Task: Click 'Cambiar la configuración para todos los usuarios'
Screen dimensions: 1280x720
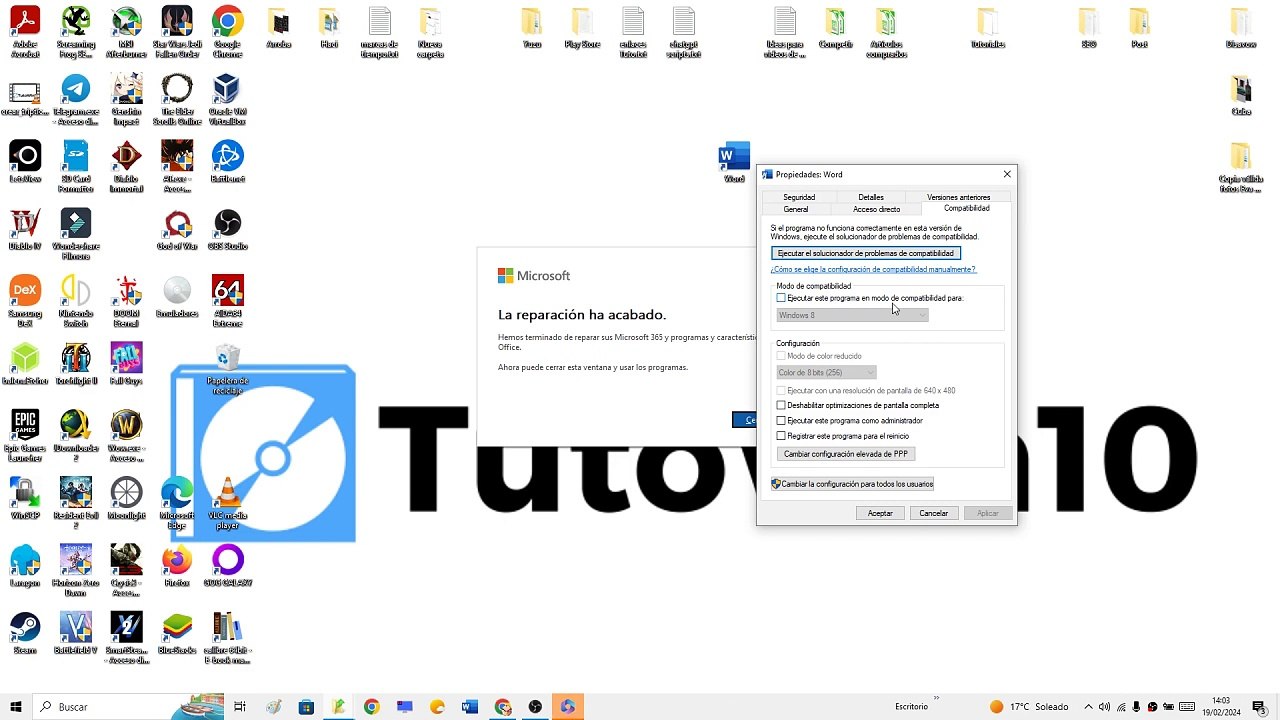Action: click(853, 484)
